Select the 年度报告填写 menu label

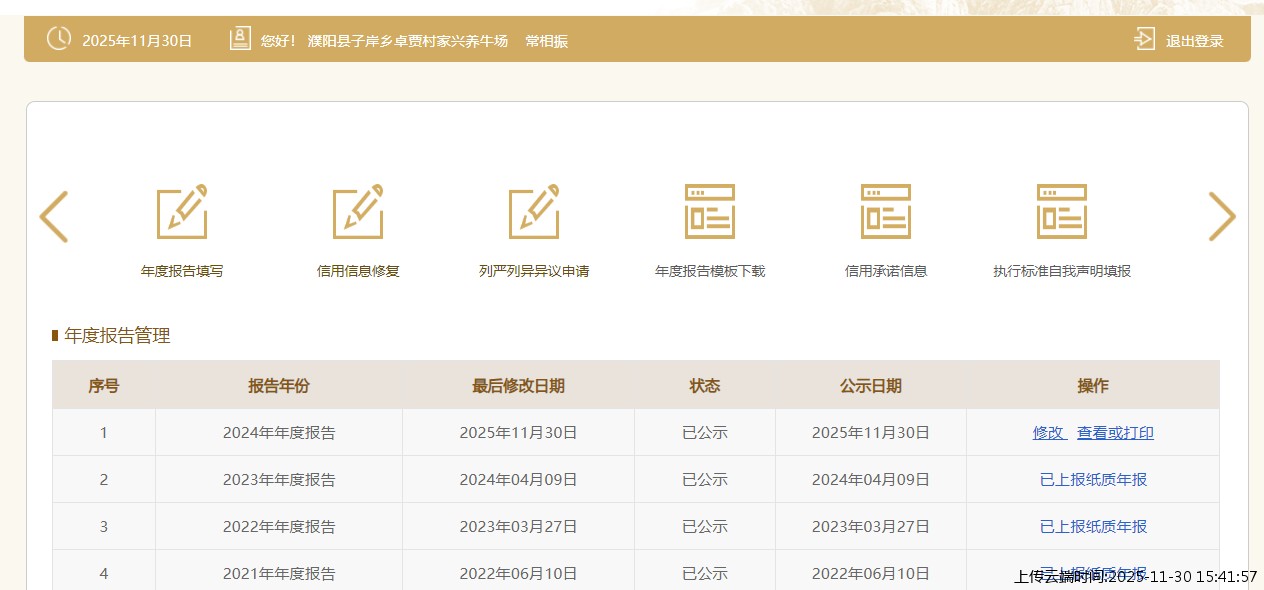click(182, 271)
